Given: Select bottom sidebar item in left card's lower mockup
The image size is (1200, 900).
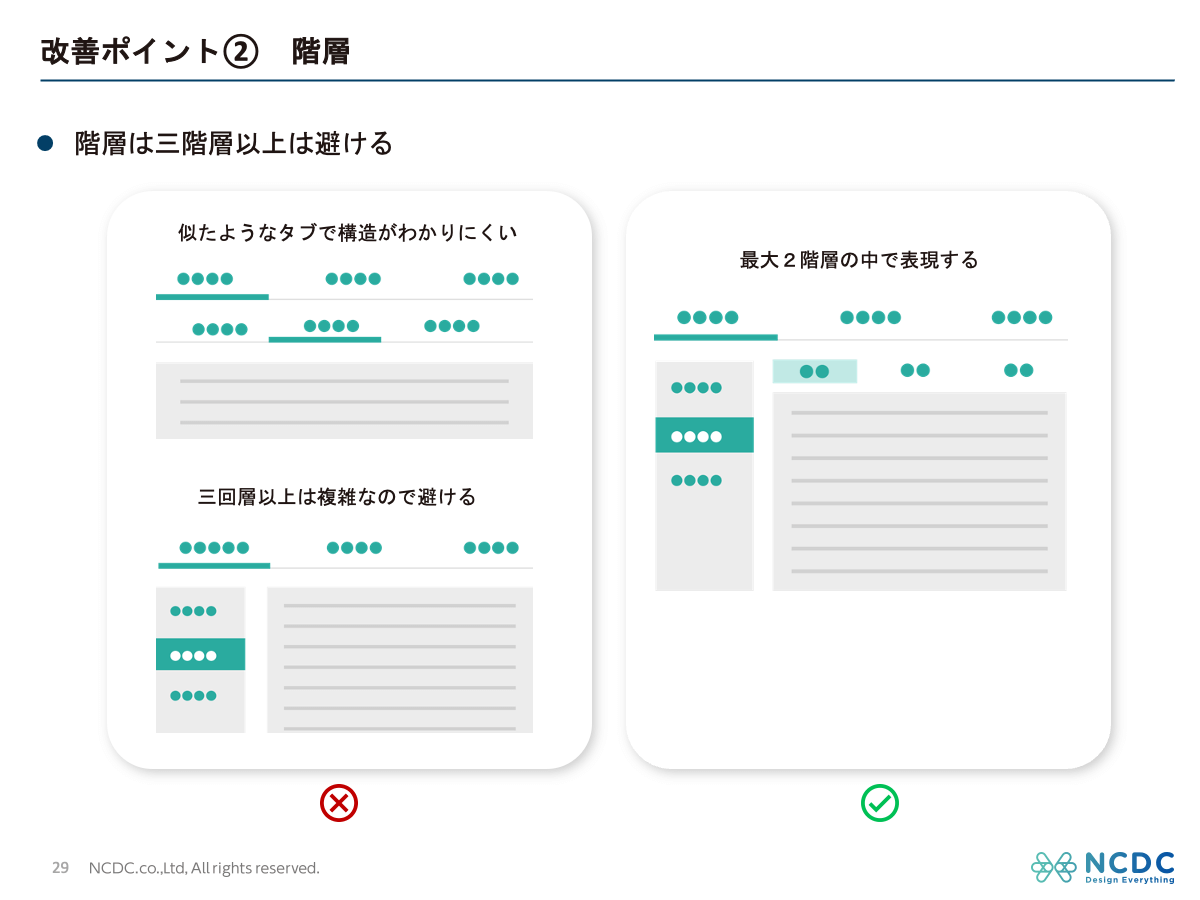Looking at the screenshot, I should [193, 696].
